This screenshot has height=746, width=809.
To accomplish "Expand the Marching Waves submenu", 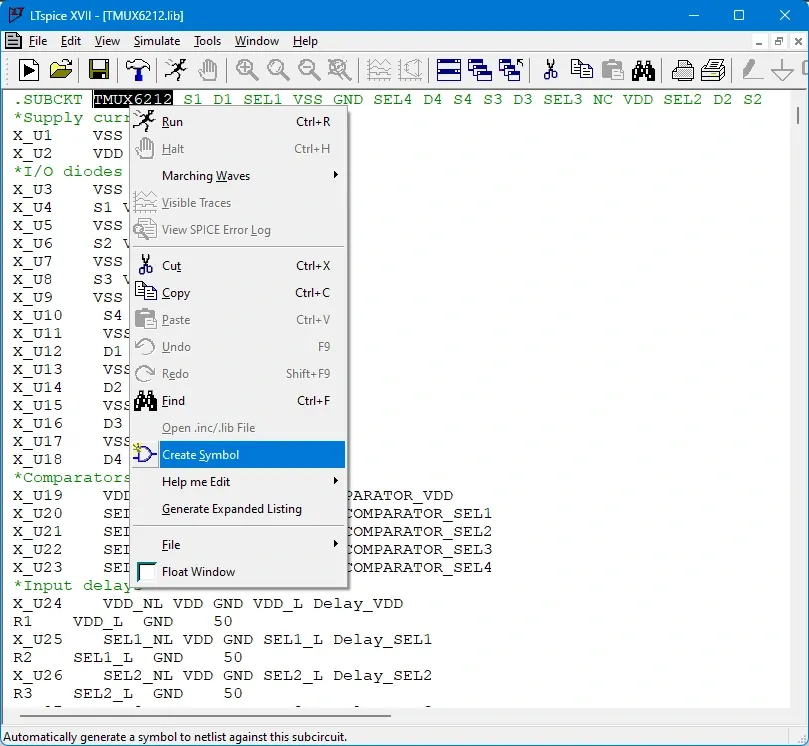I will pos(239,175).
